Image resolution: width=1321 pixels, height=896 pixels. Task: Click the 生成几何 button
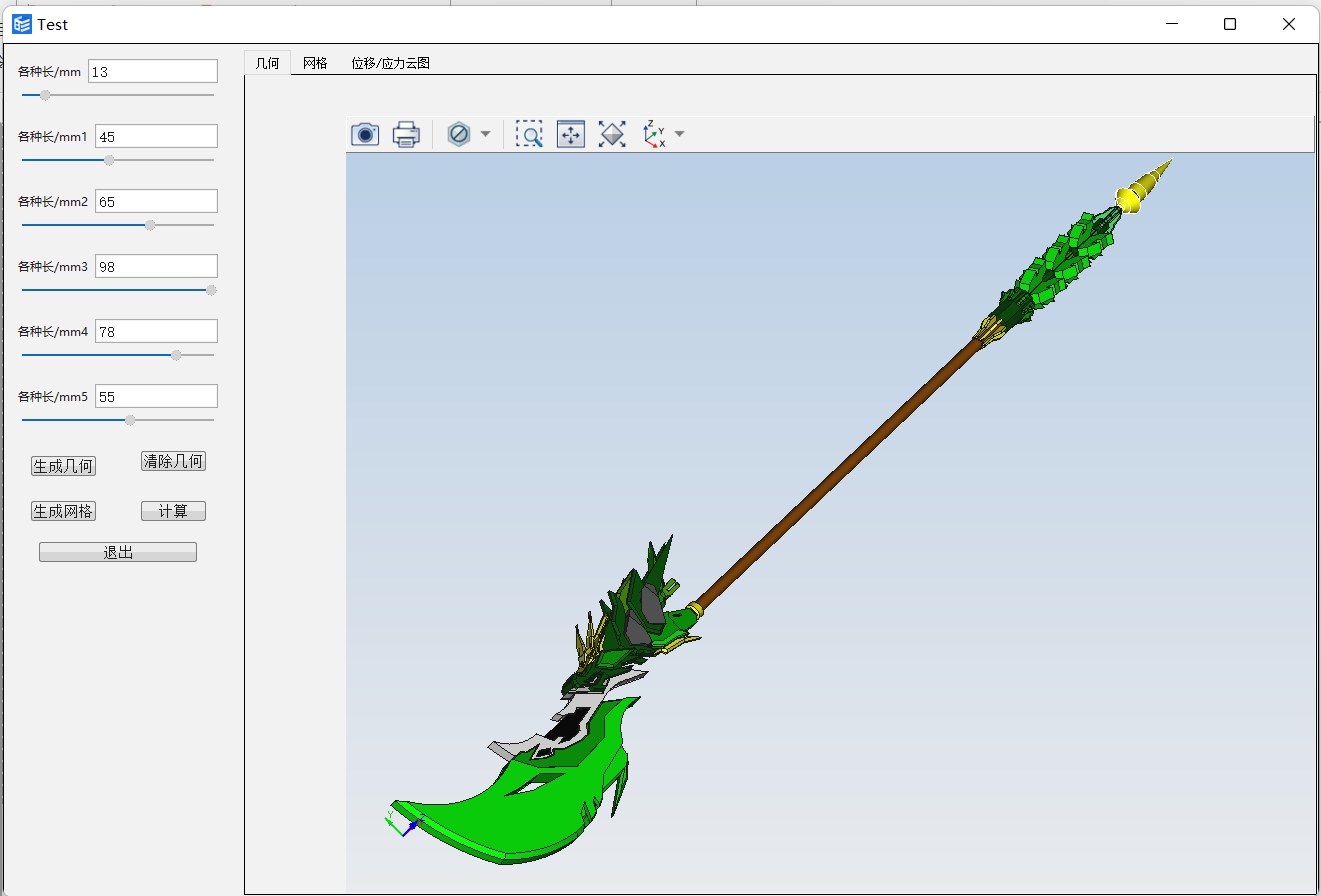64,466
